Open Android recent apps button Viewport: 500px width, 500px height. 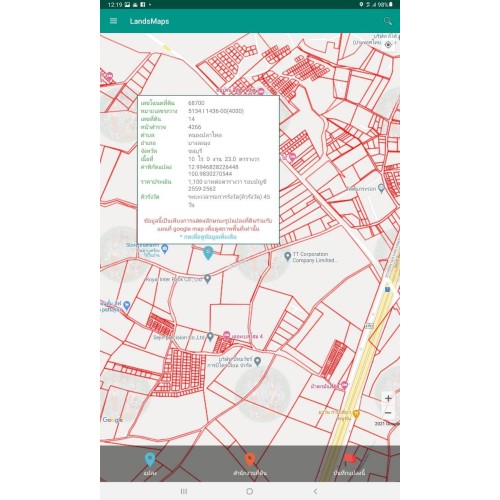coord(184,491)
